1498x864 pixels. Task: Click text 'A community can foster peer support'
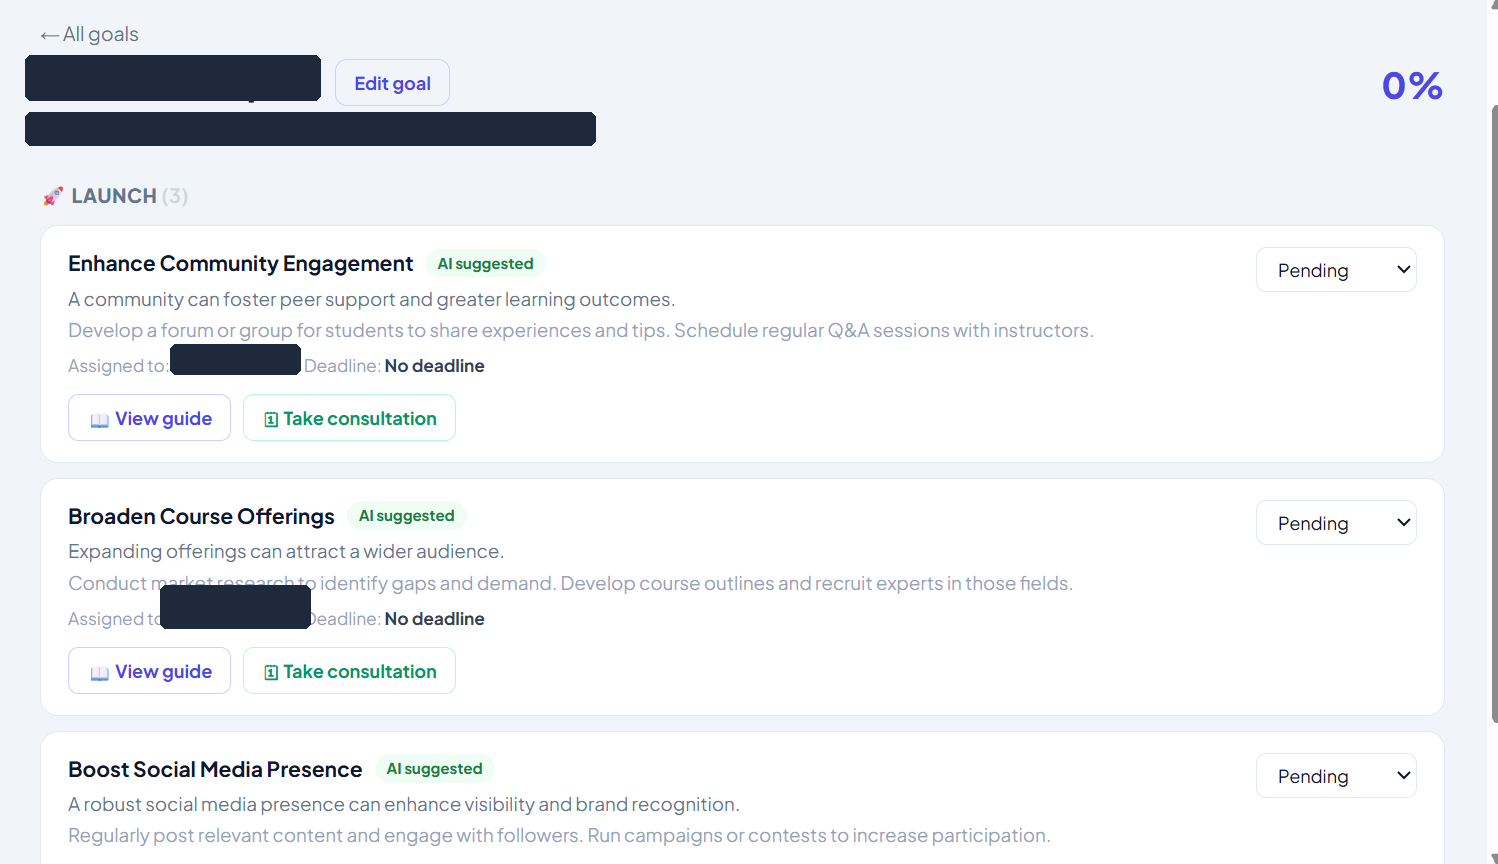pyautogui.click(x=371, y=299)
